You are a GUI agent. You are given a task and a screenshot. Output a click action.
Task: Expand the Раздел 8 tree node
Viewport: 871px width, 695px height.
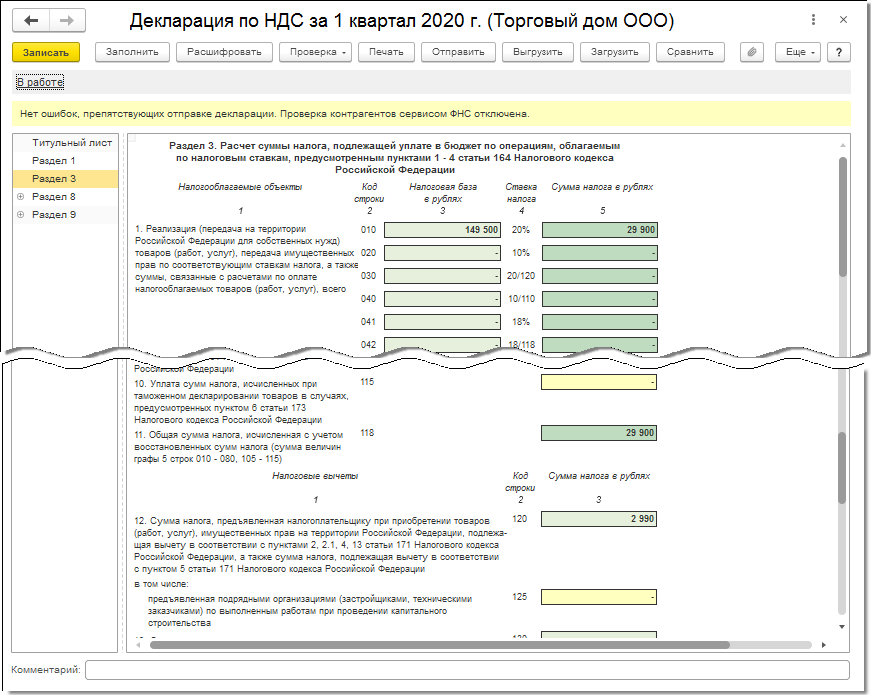point(21,197)
